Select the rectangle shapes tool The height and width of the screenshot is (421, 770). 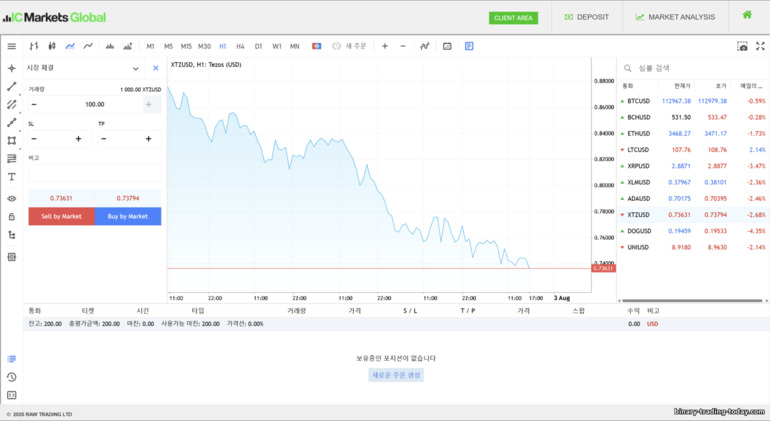pos(12,140)
